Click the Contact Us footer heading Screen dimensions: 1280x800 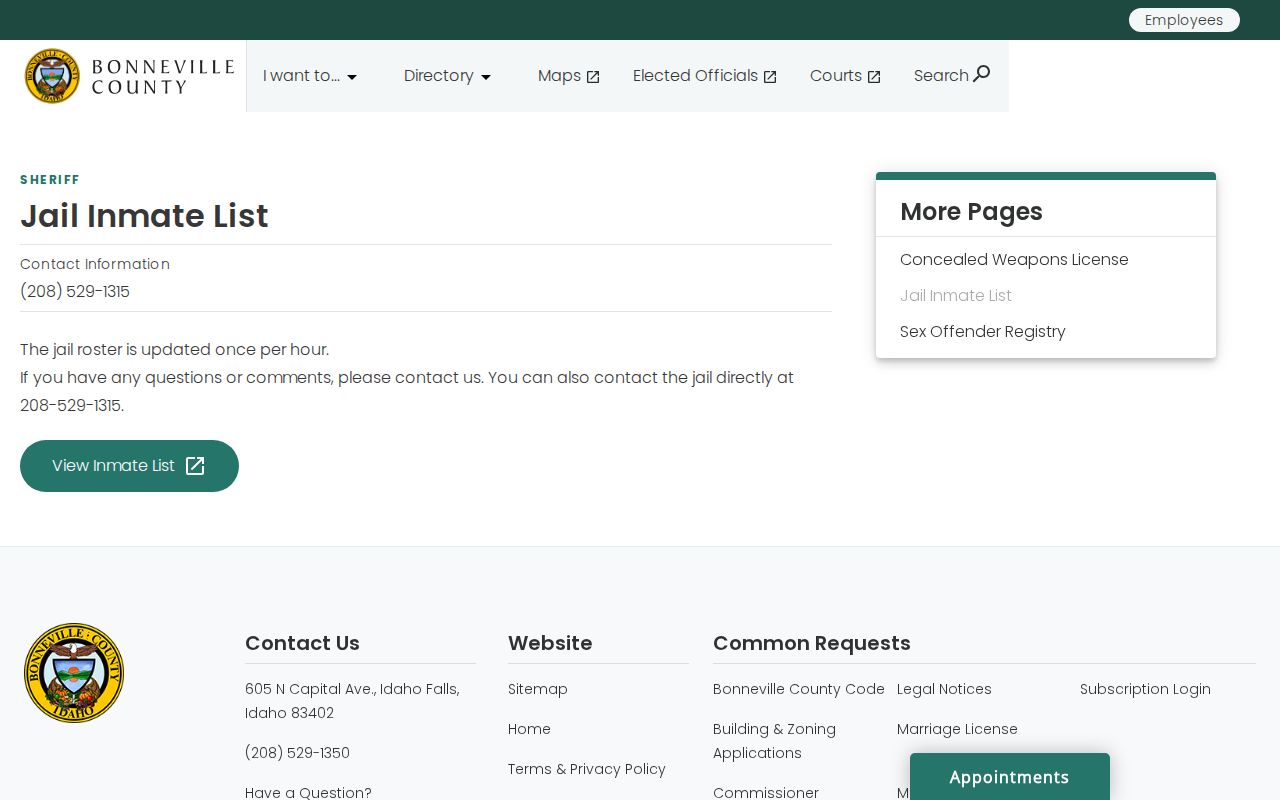pos(302,643)
